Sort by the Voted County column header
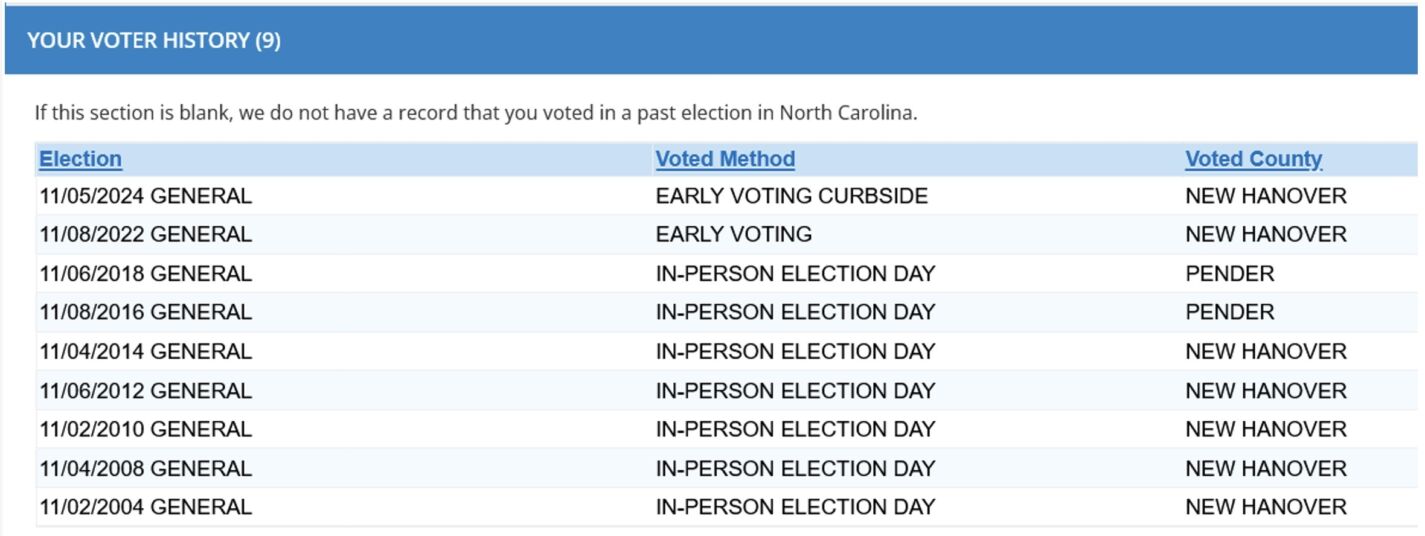 click(1253, 159)
